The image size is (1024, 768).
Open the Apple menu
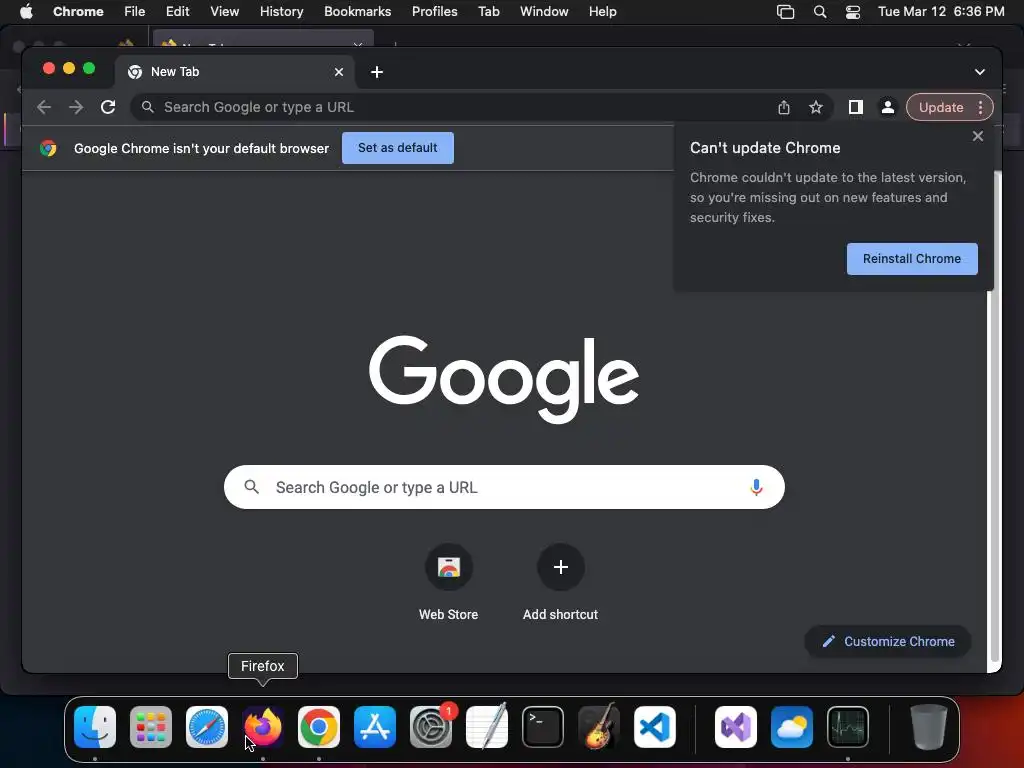26,11
